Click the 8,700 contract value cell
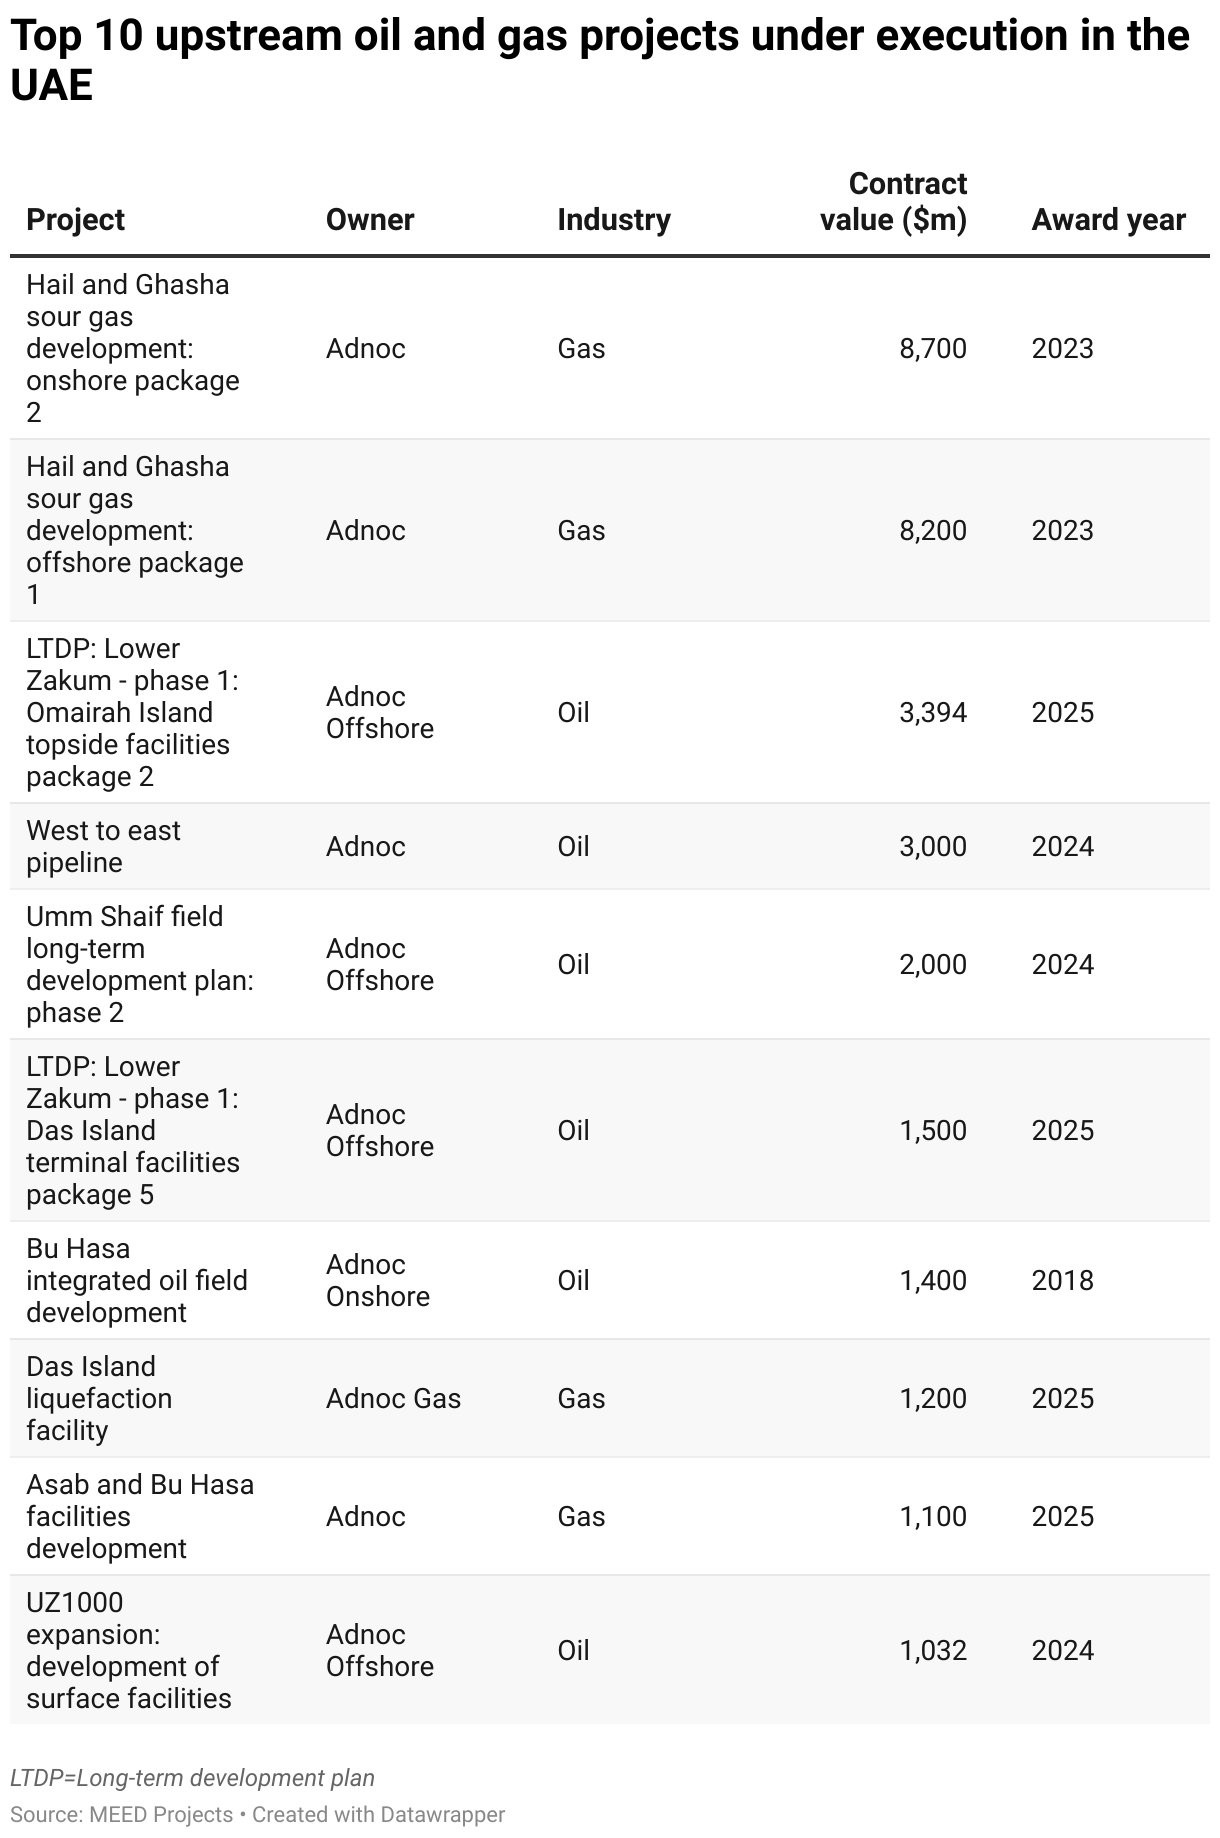 coord(933,348)
